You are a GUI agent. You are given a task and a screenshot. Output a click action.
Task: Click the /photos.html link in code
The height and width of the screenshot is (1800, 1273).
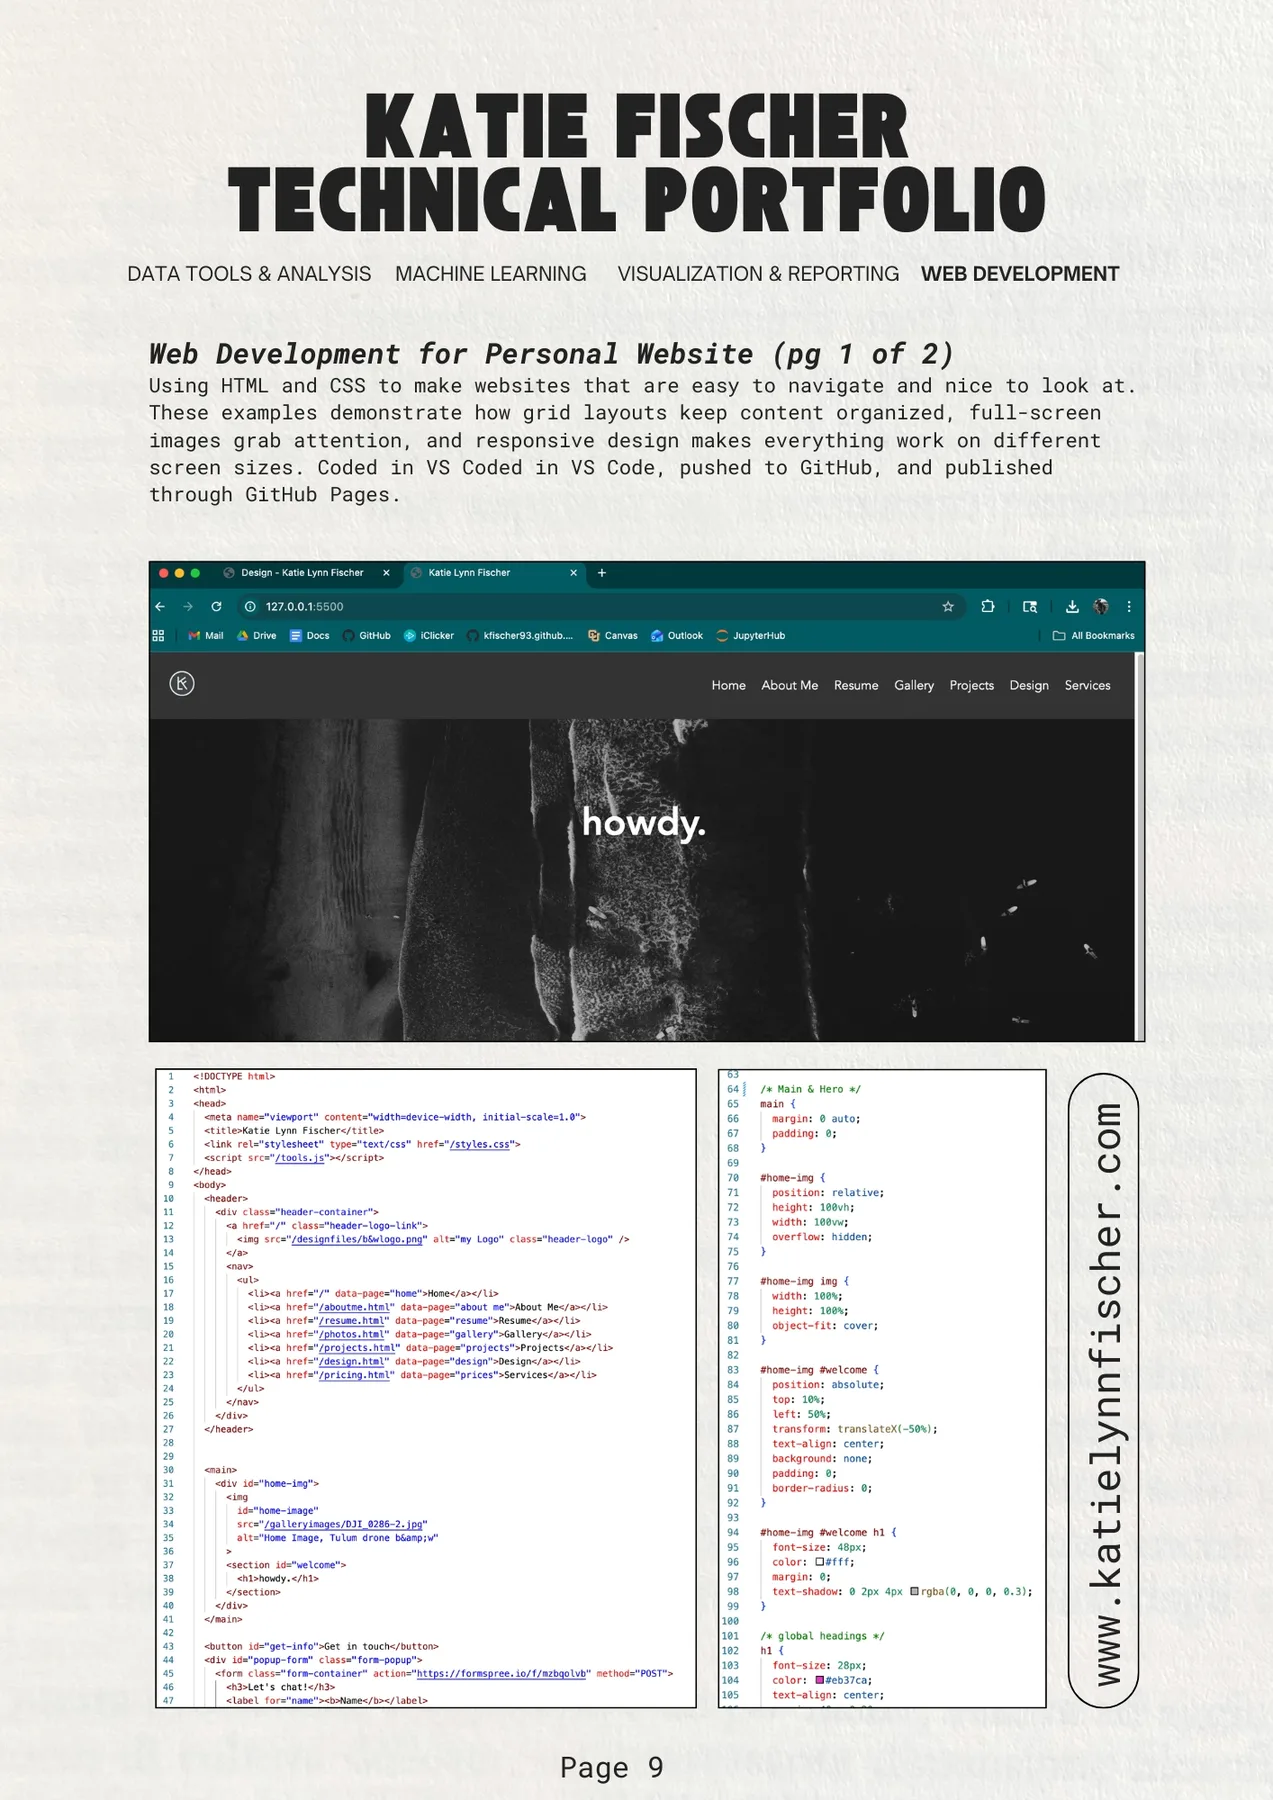(351, 1334)
